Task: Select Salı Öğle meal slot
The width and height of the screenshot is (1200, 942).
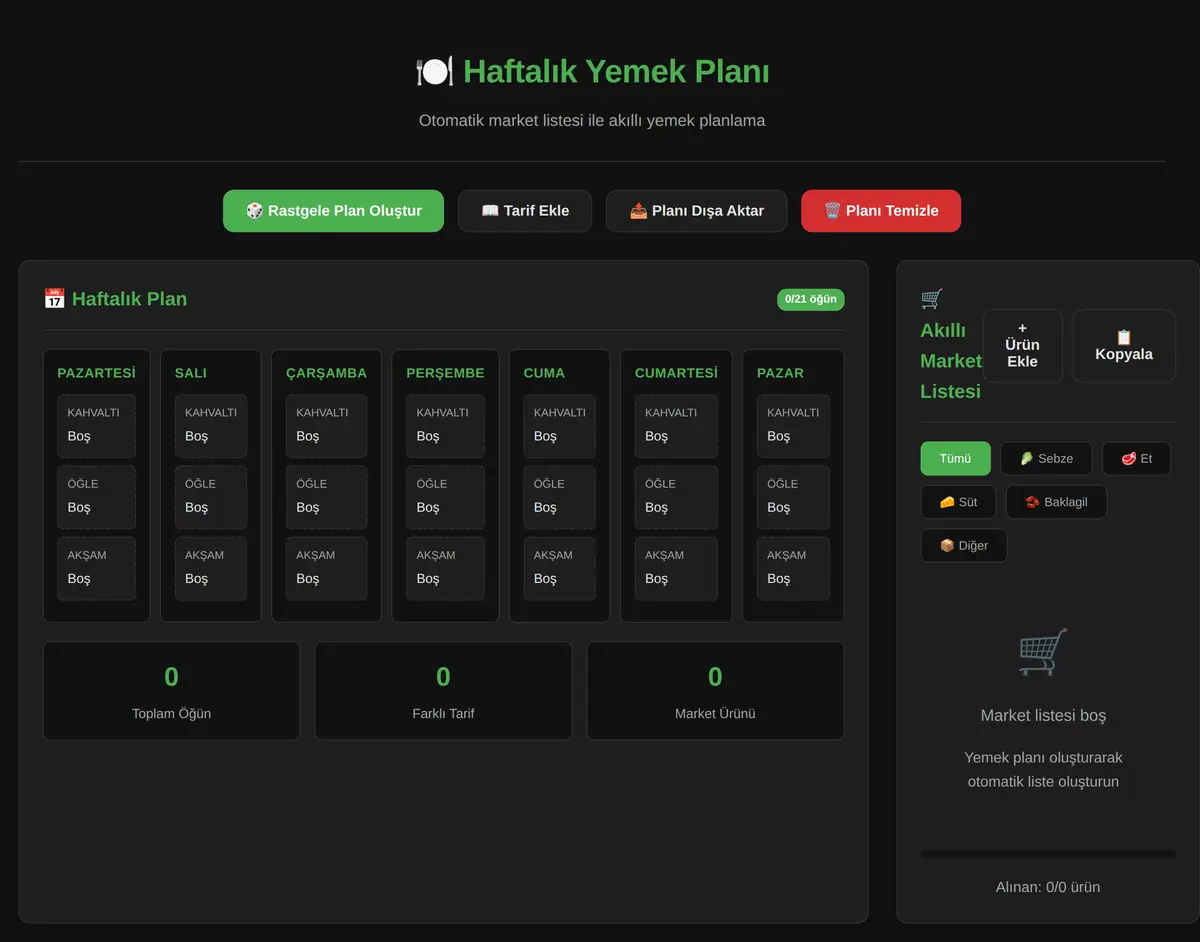Action: 211,497
